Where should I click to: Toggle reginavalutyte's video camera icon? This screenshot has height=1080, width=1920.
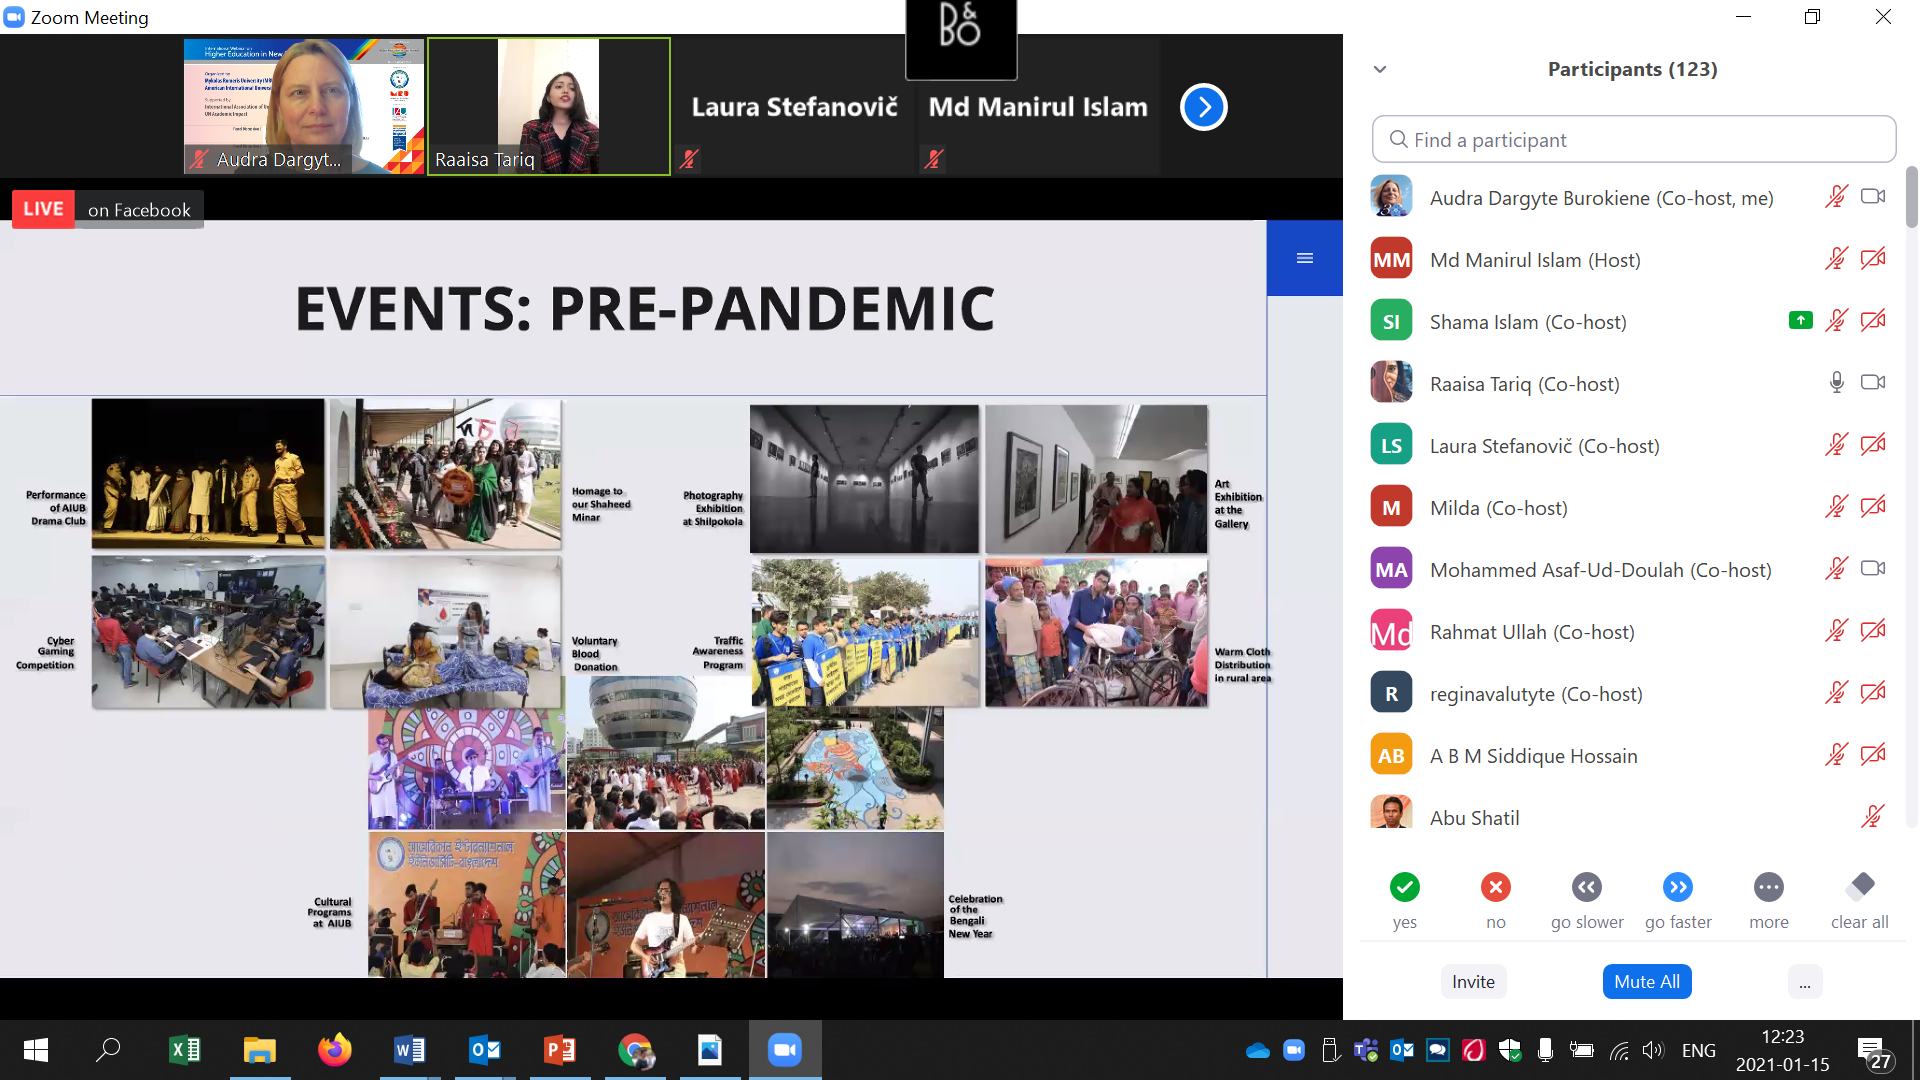pyautogui.click(x=1873, y=693)
